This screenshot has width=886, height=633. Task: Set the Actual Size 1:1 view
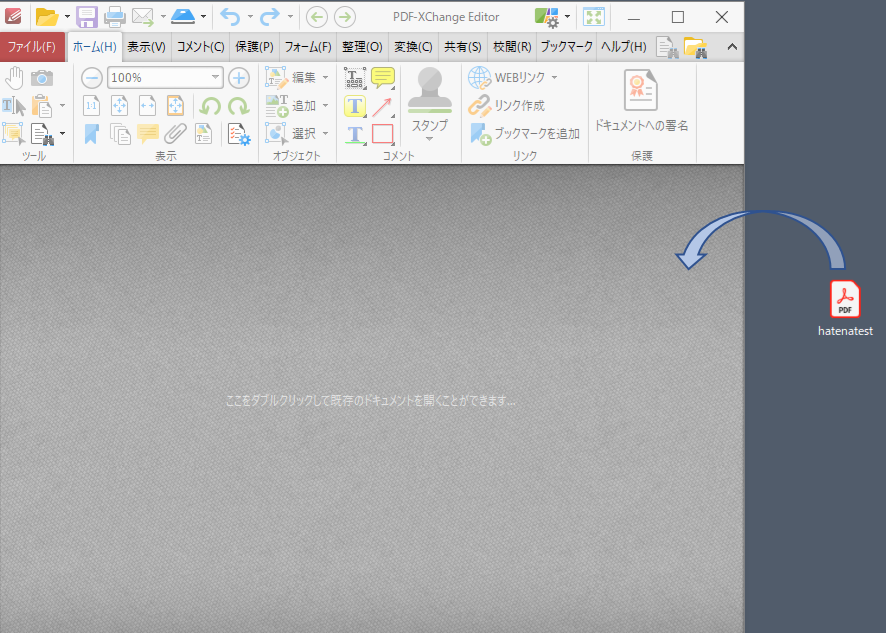(x=91, y=106)
